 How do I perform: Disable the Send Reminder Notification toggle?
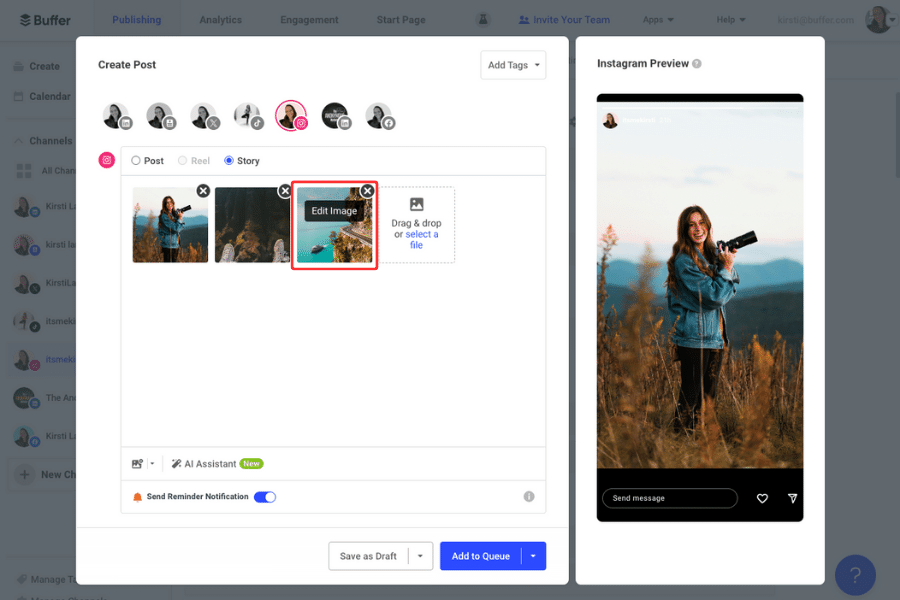pos(265,496)
